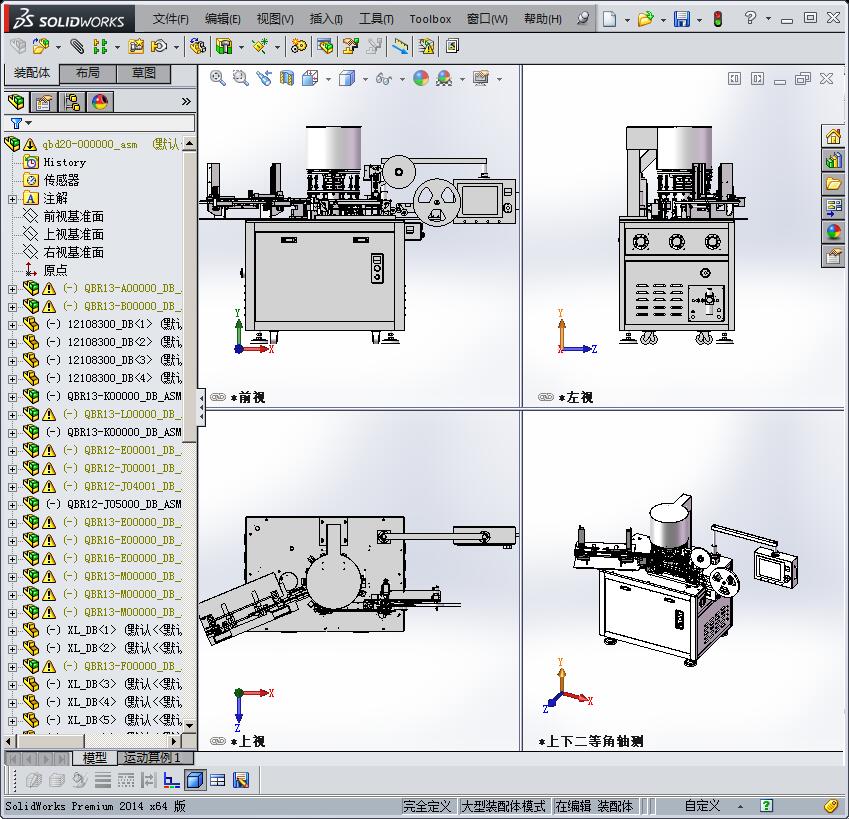This screenshot has width=849, height=819.
Task: Expand the panel with the double chevron button
Action: click(x=186, y=101)
